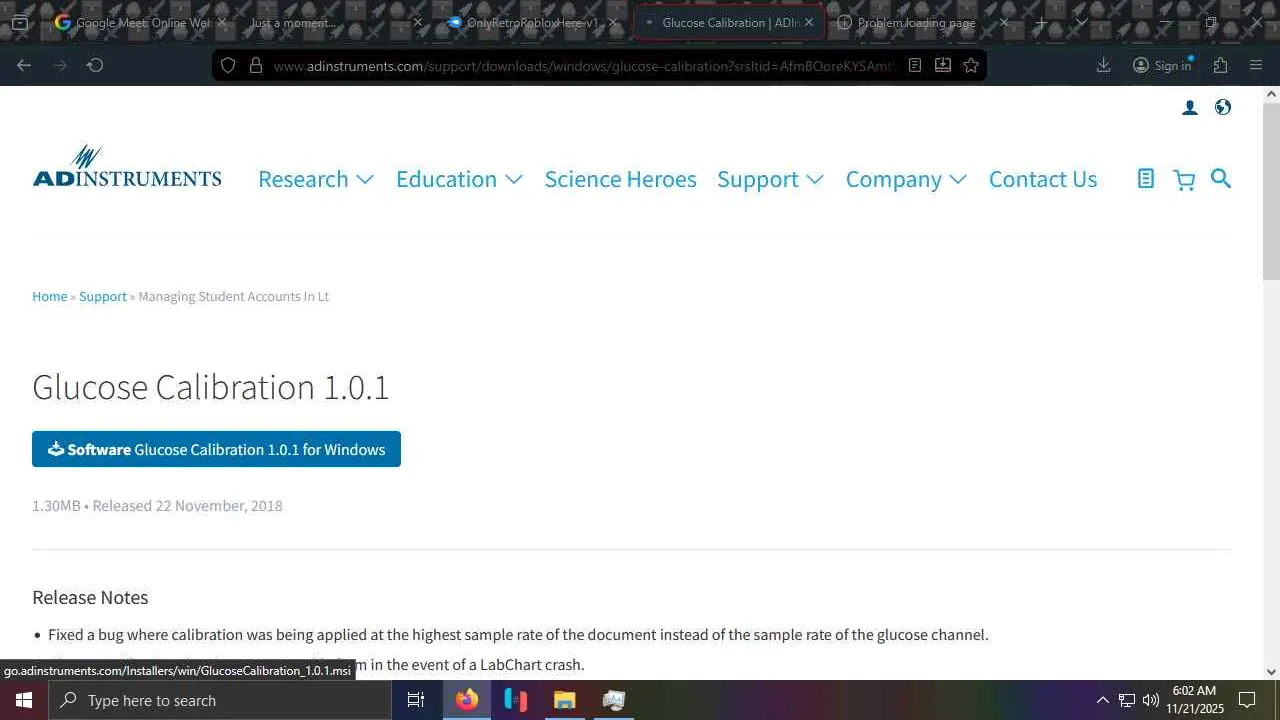Open tracking protection shield icon
The image size is (1280, 720).
(228, 65)
